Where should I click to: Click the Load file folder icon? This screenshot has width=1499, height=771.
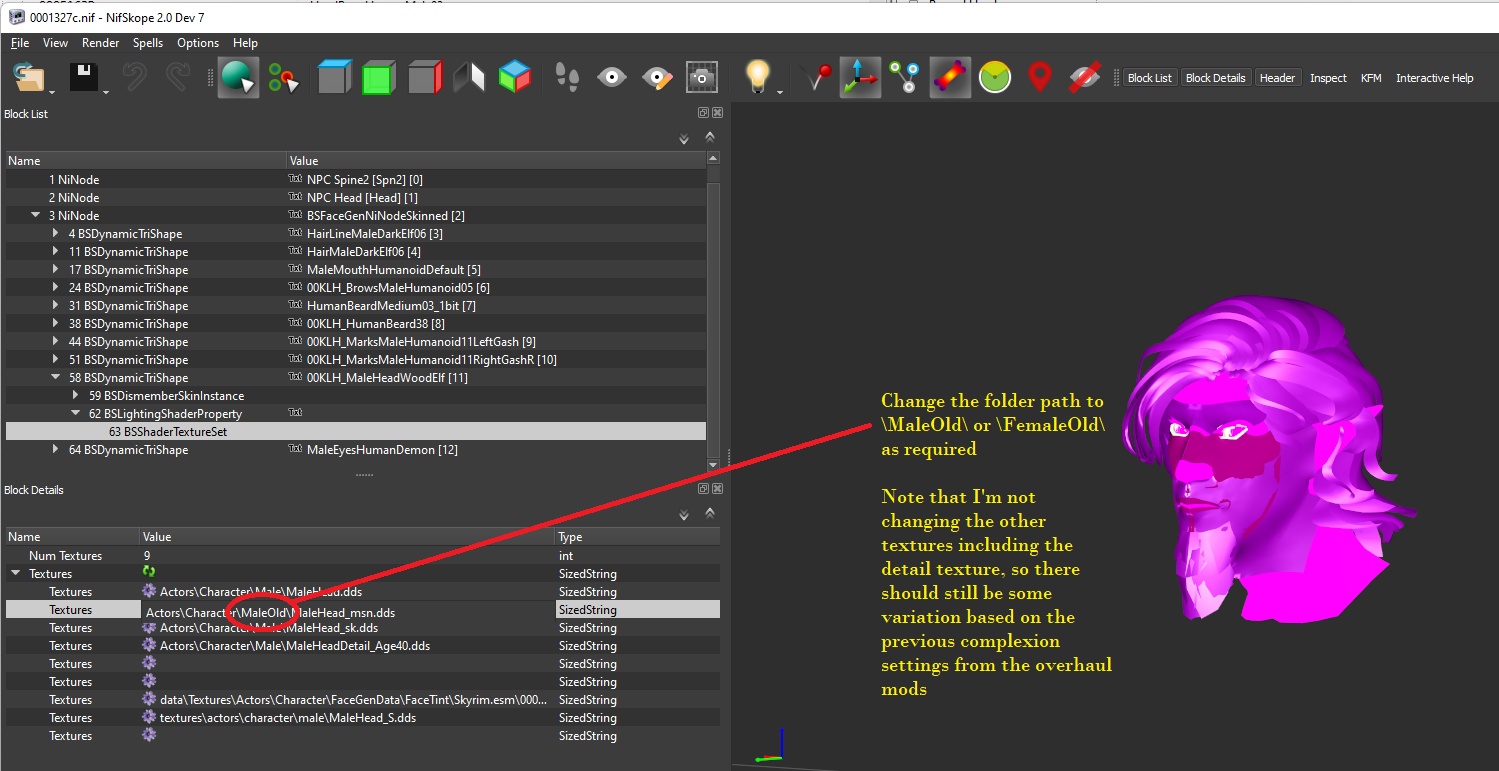(x=30, y=78)
